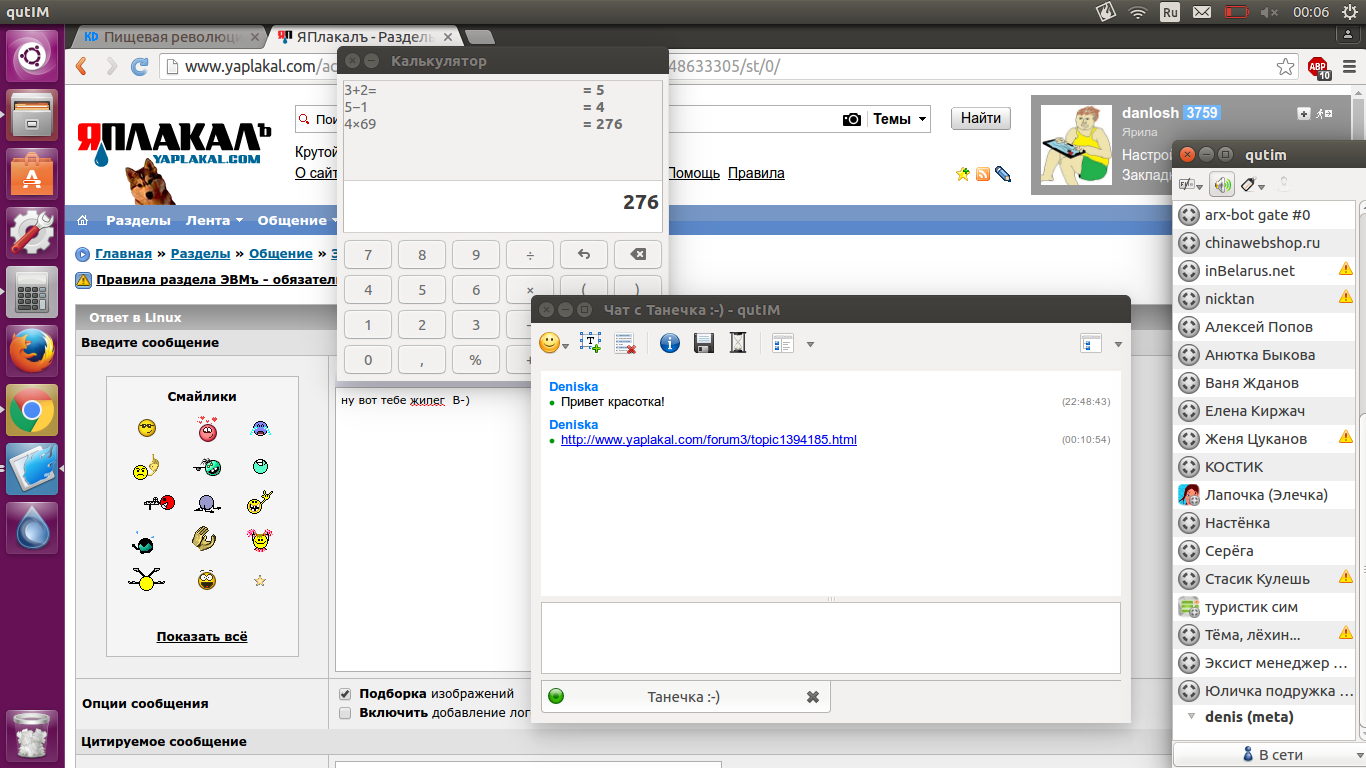Click Показать всё under smileys
The width and height of the screenshot is (1366, 768).
(x=202, y=637)
